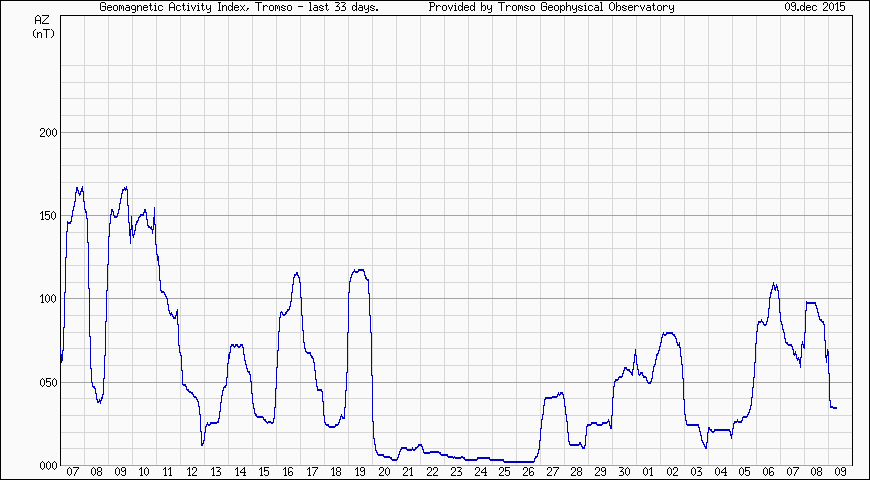The height and width of the screenshot is (480, 870).
Task: Click the "AZ (nT)" axis unit label
Action: coord(43,26)
